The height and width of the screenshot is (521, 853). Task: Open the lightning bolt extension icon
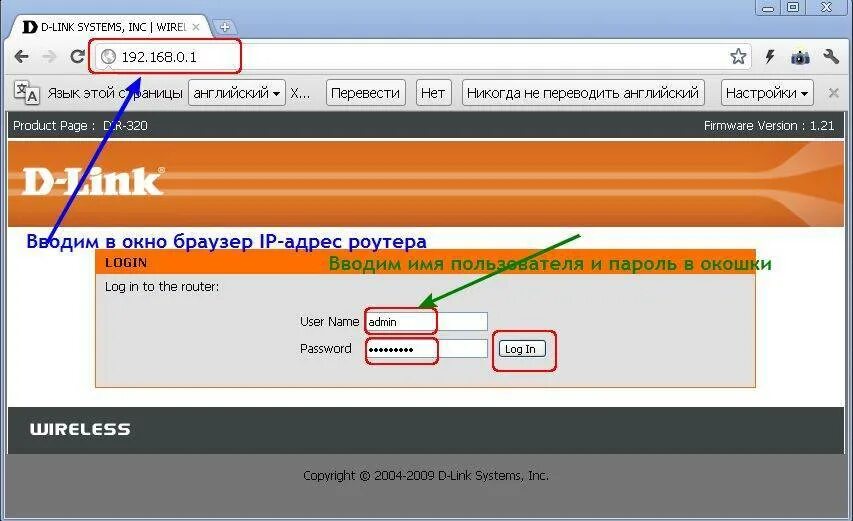point(769,56)
